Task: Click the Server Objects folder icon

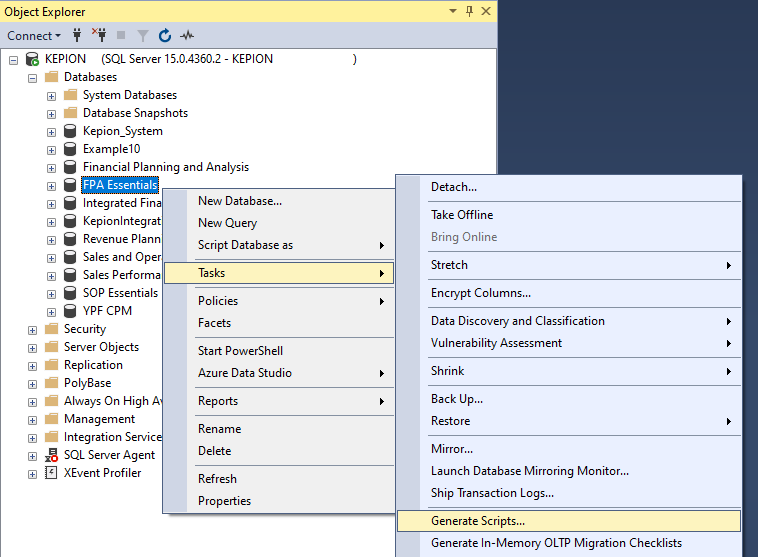Action: coord(51,347)
